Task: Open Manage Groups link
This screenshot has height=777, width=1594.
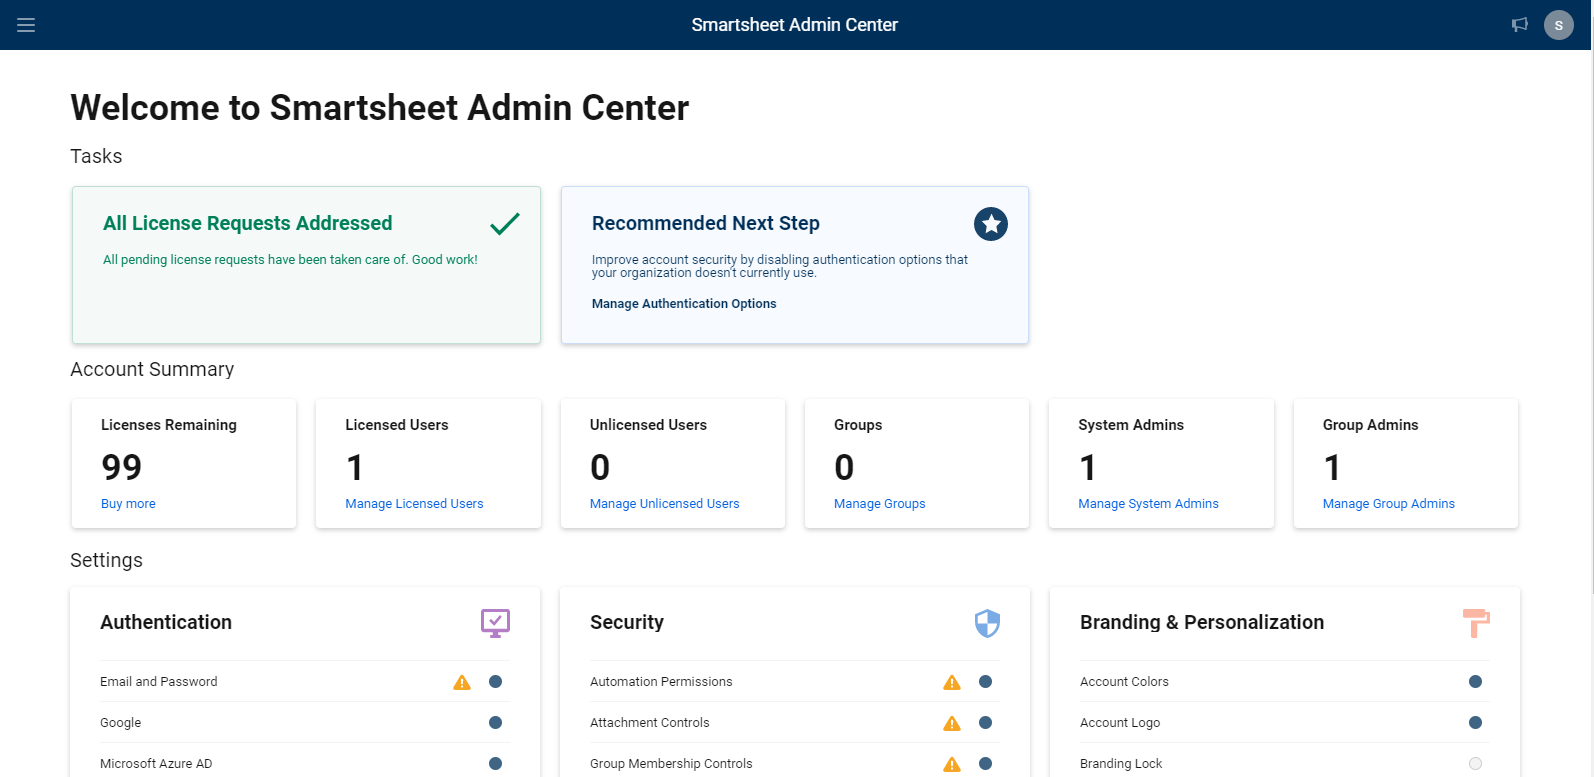Action: coord(880,504)
